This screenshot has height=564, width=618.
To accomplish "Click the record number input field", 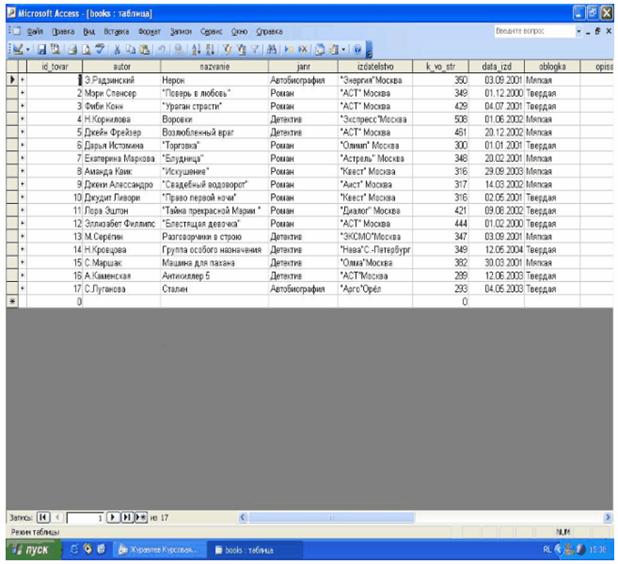I will pos(85,517).
